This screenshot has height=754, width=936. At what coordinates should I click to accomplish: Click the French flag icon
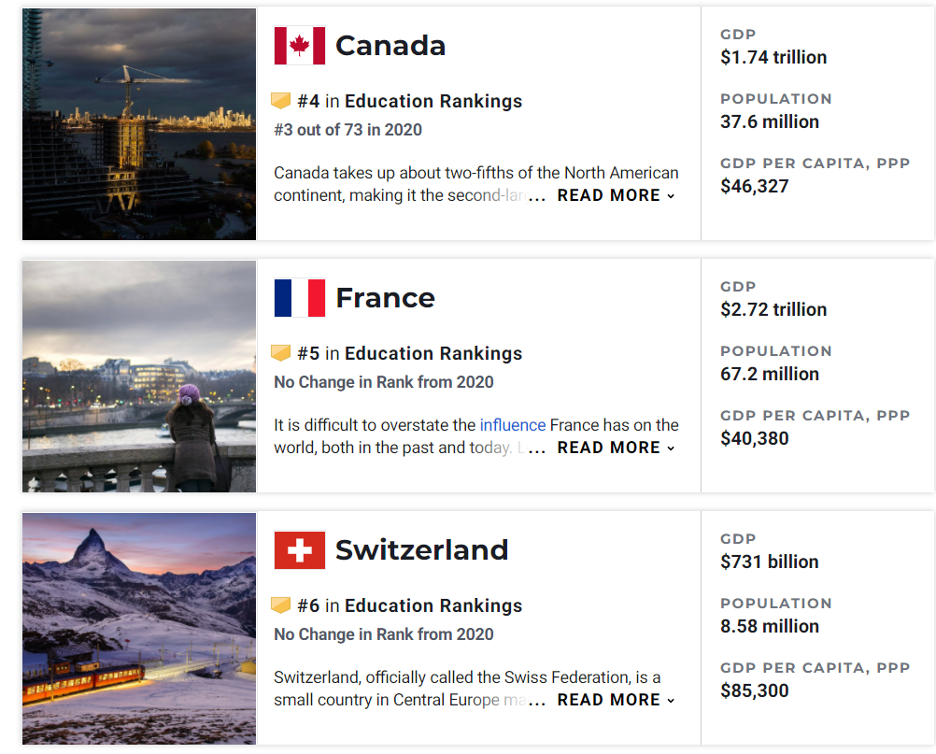point(300,298)
